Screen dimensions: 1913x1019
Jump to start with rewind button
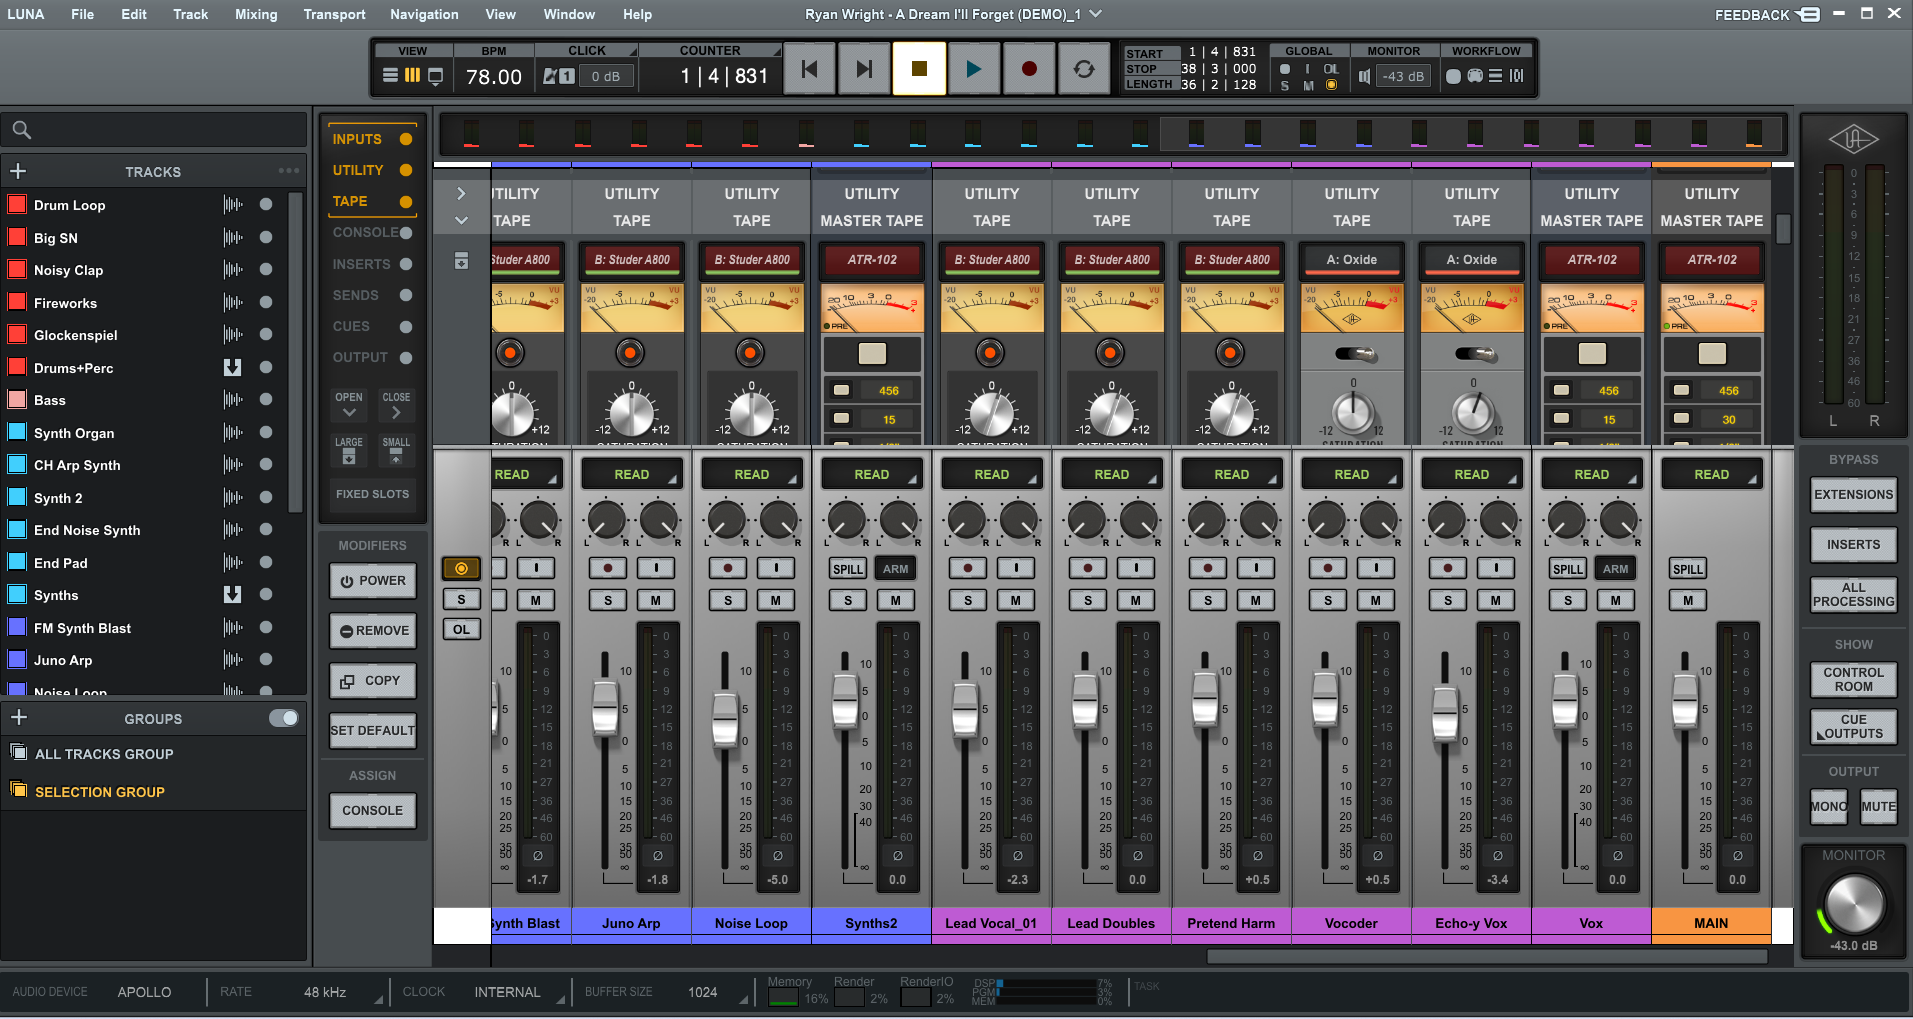coord(809,69)
